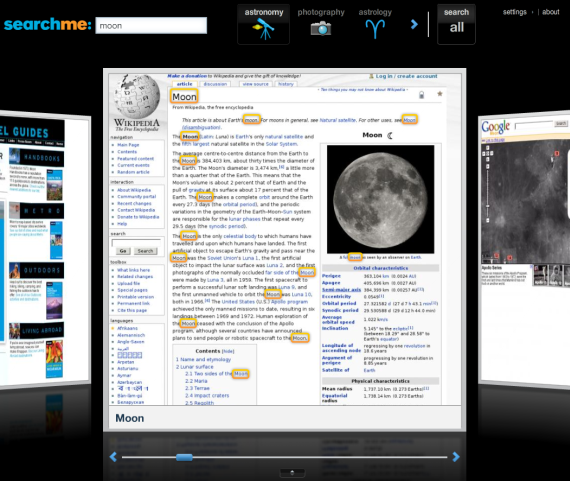Click Wikipedia Search button
The height and width of the screenshot is (481, 570).
coord(145,251)
